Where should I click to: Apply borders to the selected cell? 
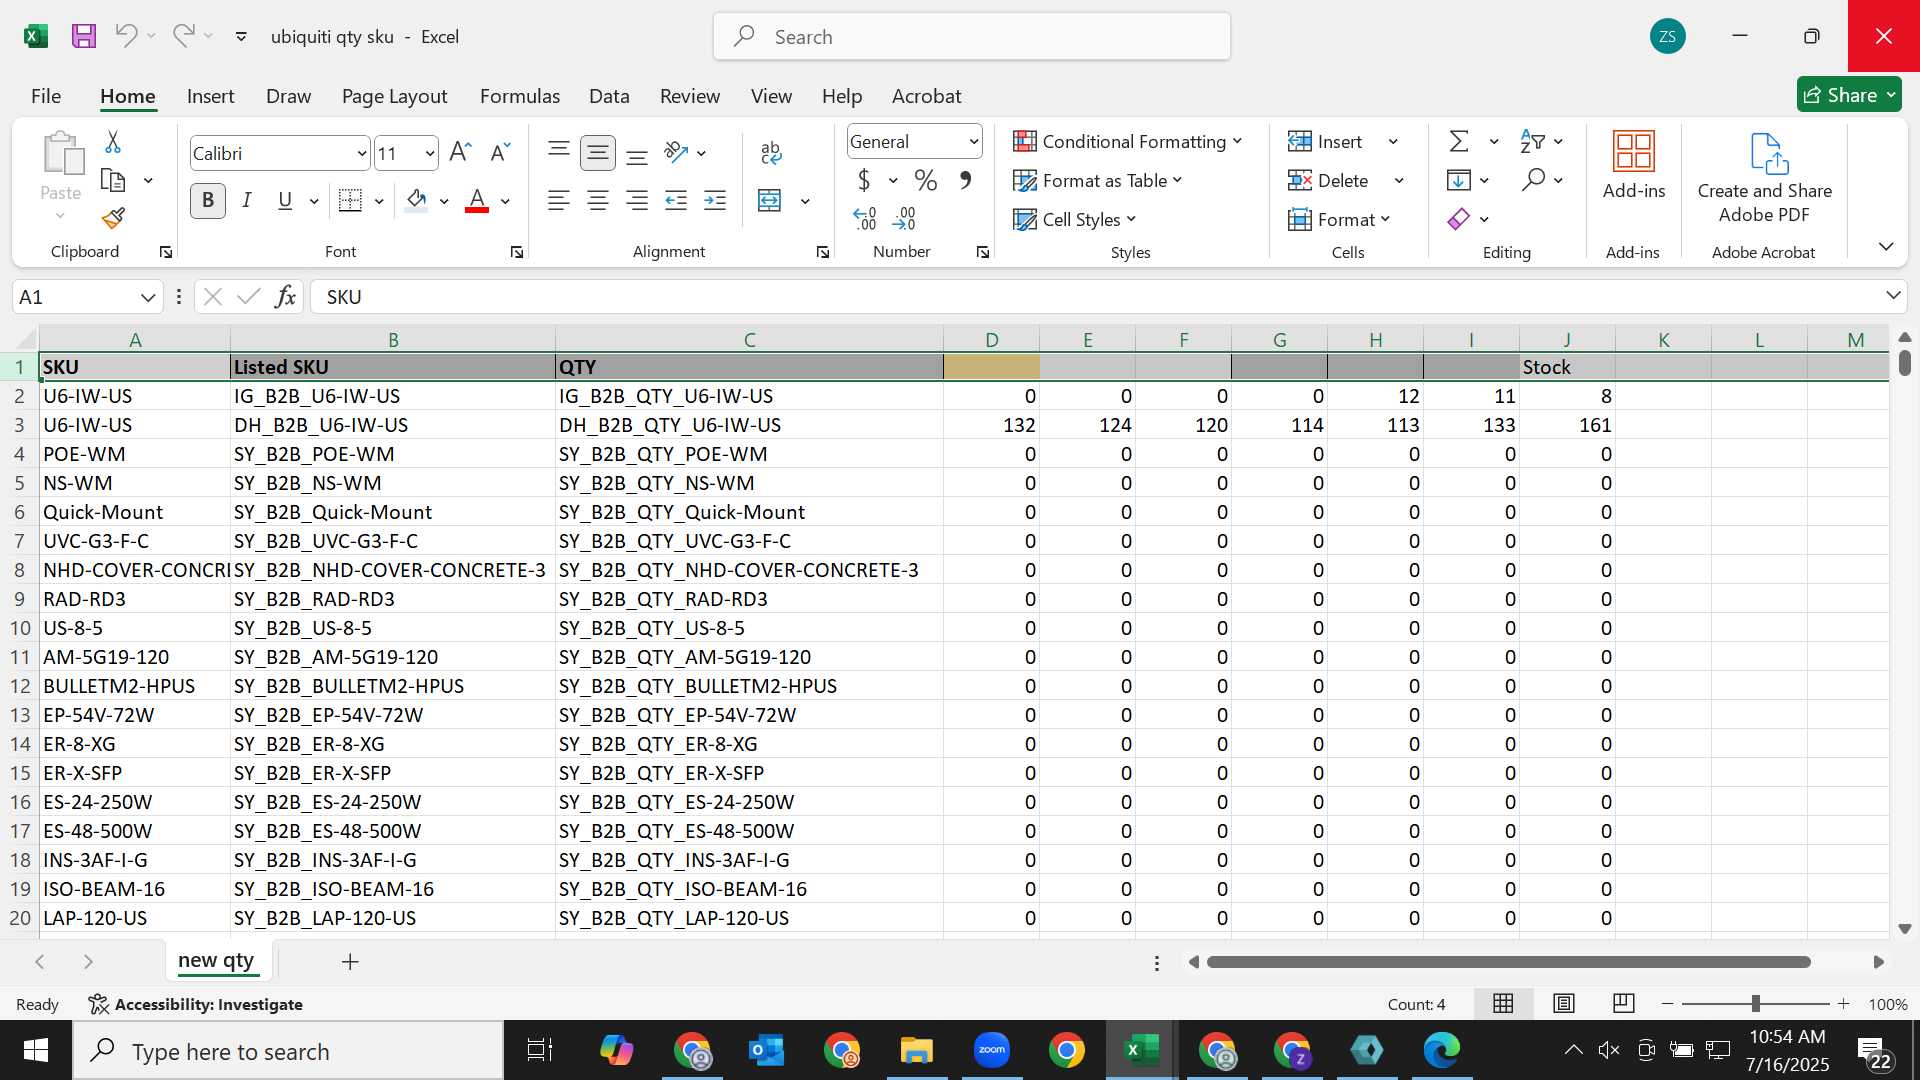click(x=350, y=201)
